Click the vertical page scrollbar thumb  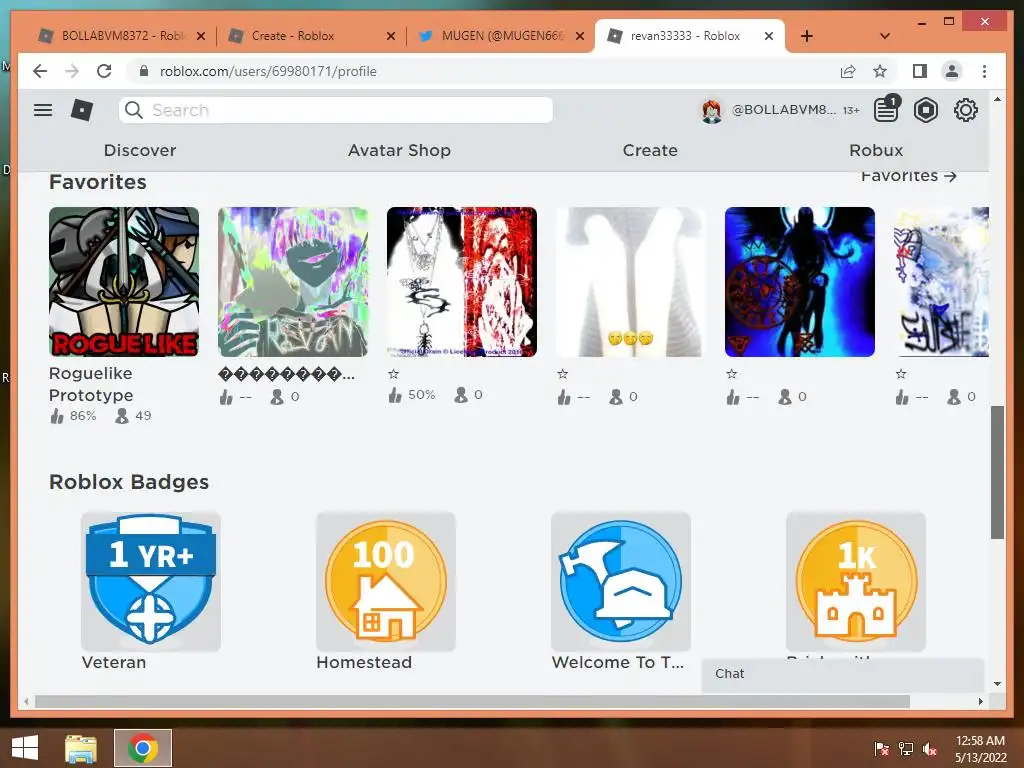(997, 472)
